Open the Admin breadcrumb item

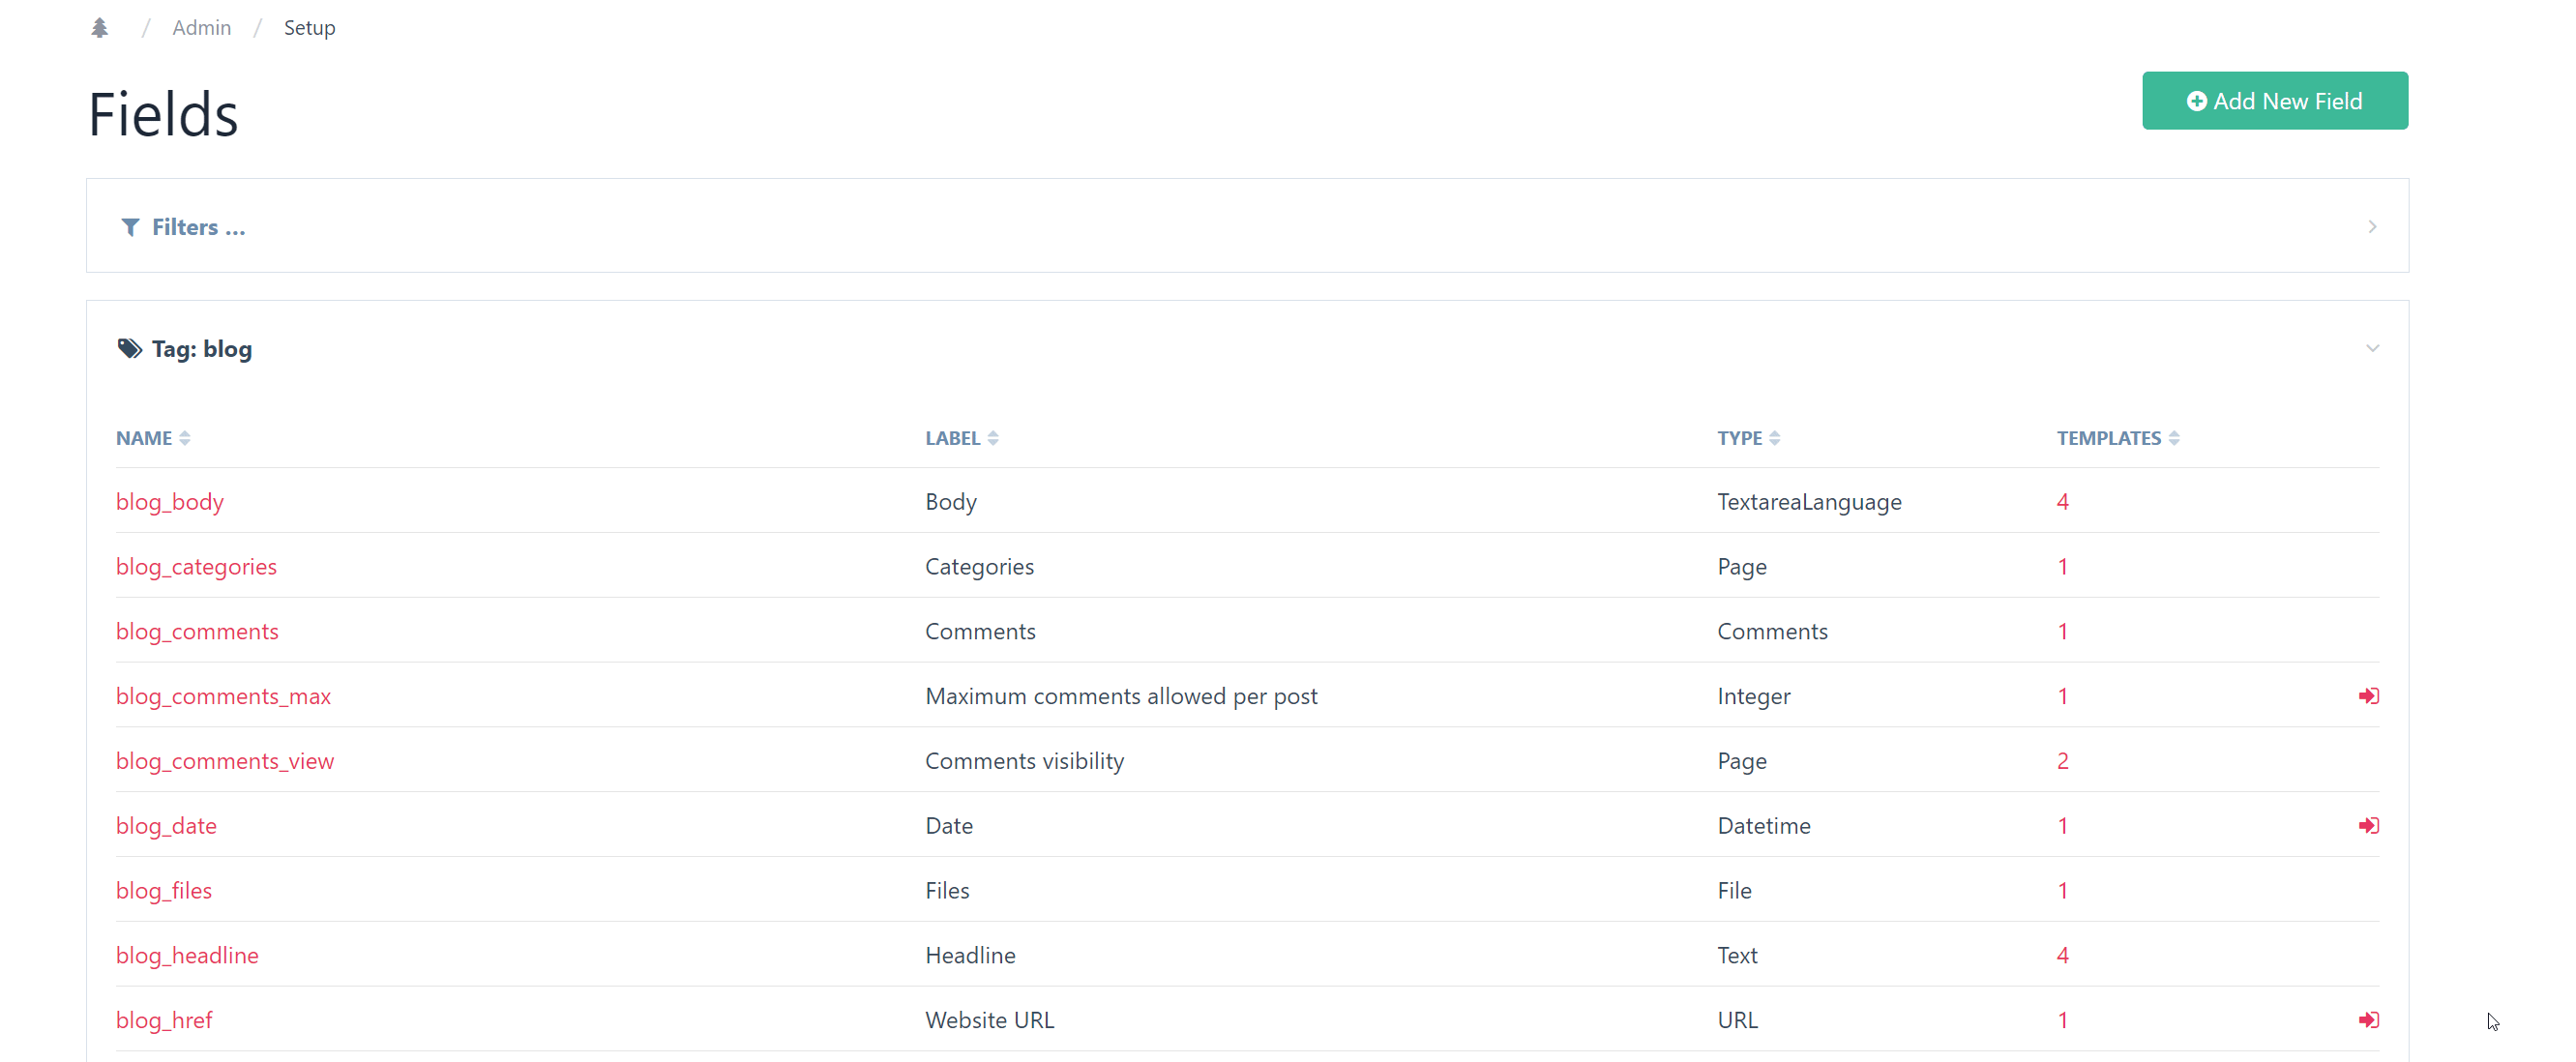pyautogui.click(x=201, y=27)
